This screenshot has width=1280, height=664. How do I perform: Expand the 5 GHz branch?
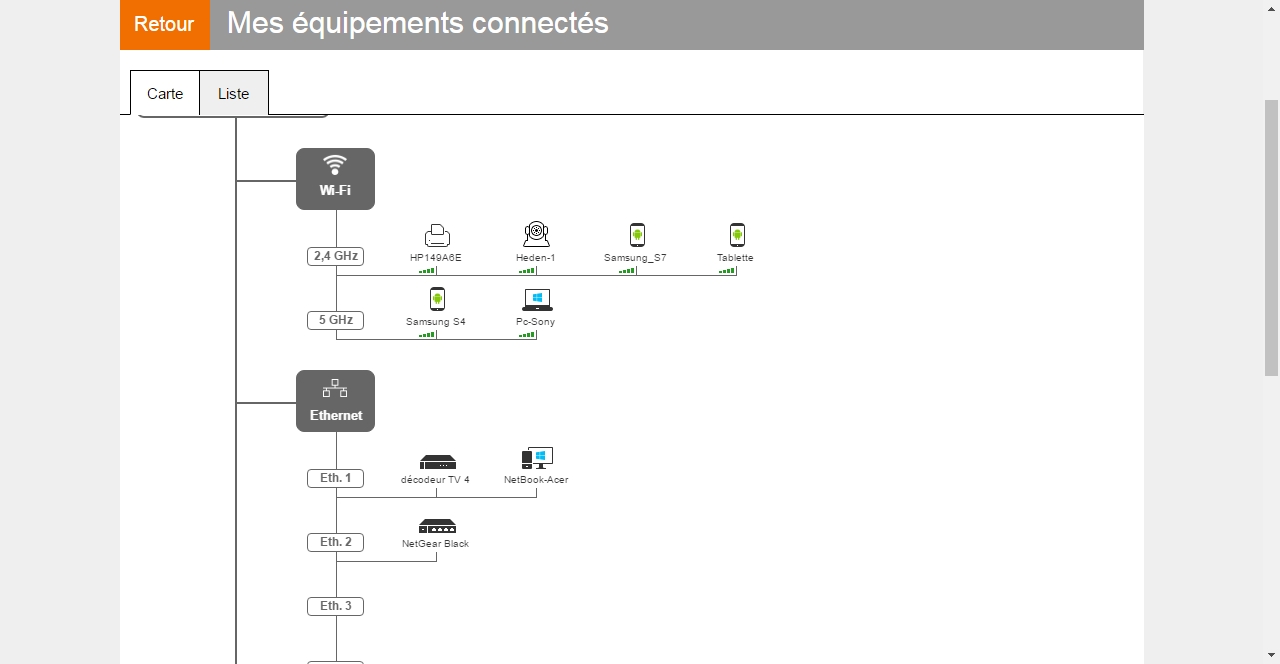(335, 320)
